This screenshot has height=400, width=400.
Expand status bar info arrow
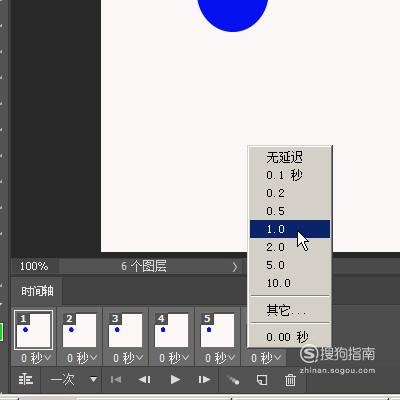click(x=235, y=267)
